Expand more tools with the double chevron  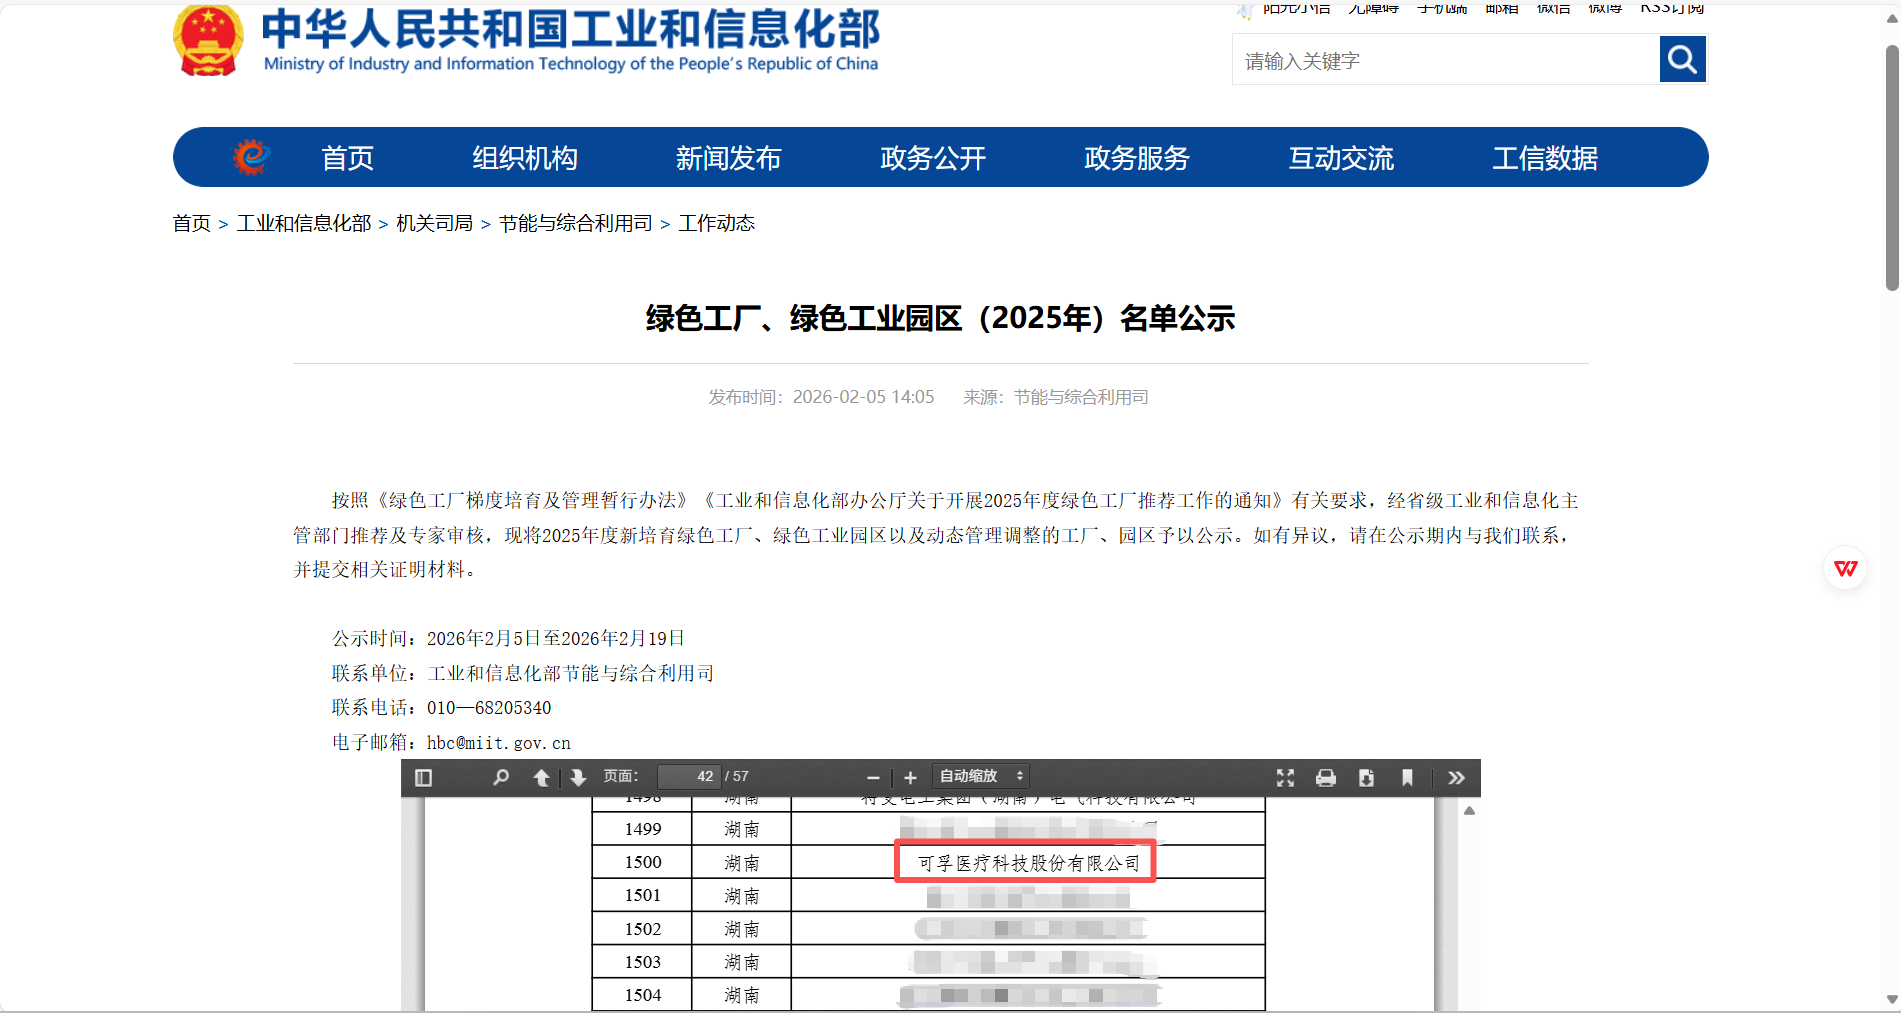(1456, 776)
